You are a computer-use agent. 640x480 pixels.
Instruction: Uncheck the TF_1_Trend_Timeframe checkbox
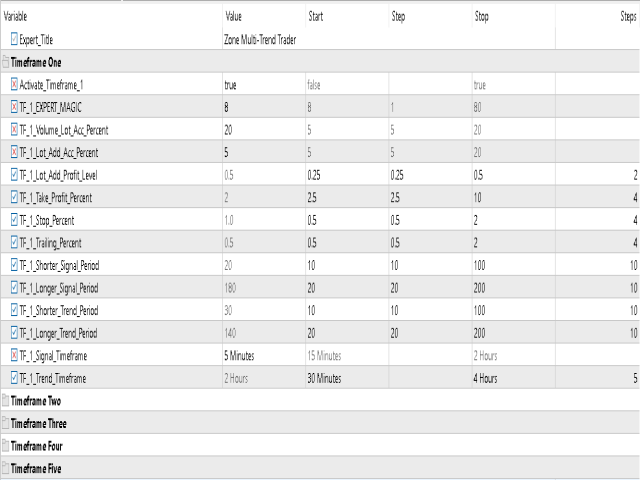pos(14,378)
